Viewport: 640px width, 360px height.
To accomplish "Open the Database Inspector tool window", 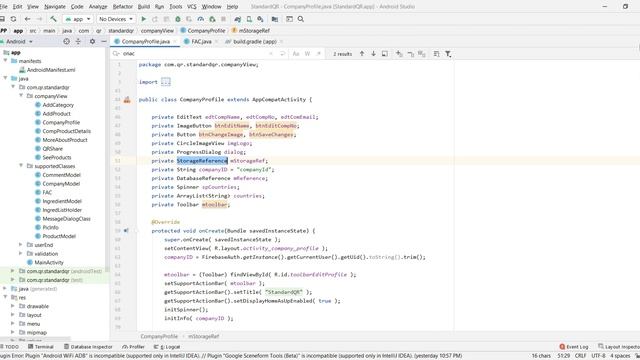I will [x=88, y=347].
